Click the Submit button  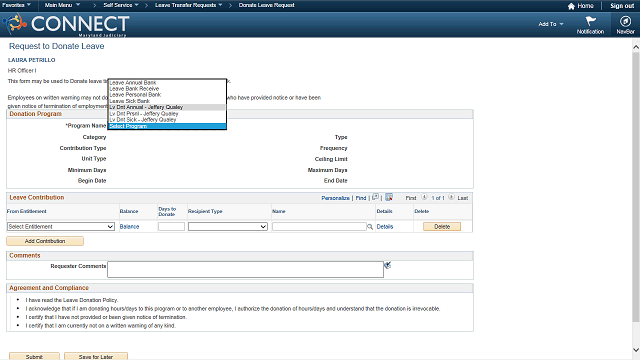[34, 356]
